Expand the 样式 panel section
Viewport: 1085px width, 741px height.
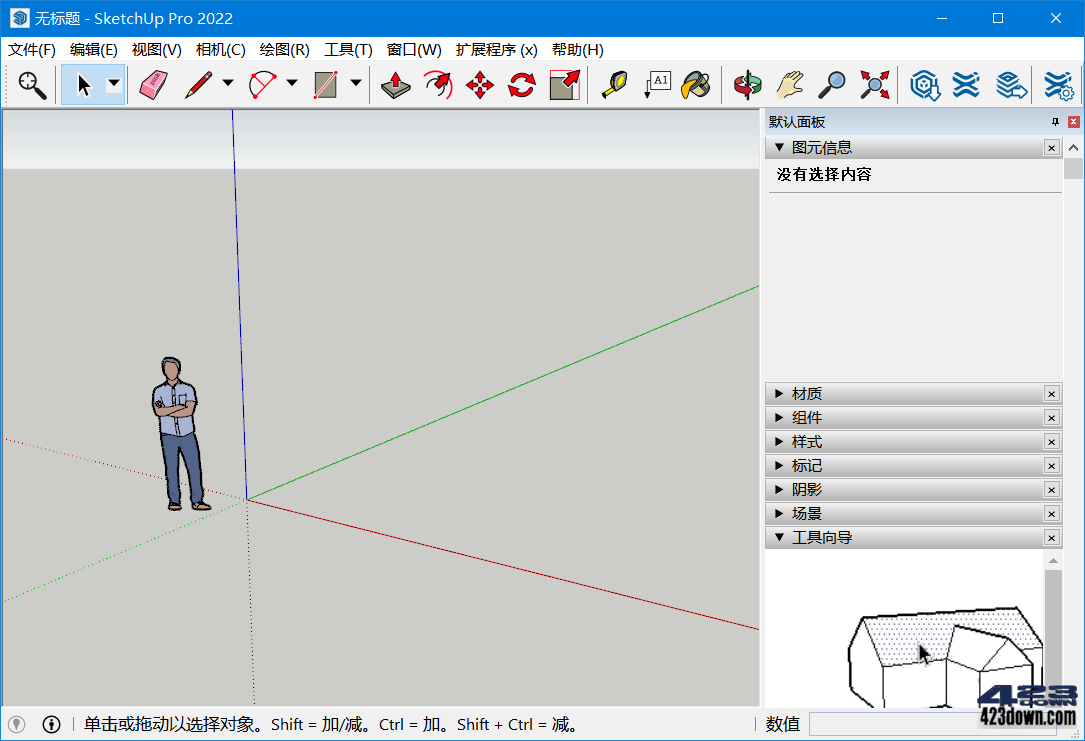pyautogui.click(x=779, y=441)
